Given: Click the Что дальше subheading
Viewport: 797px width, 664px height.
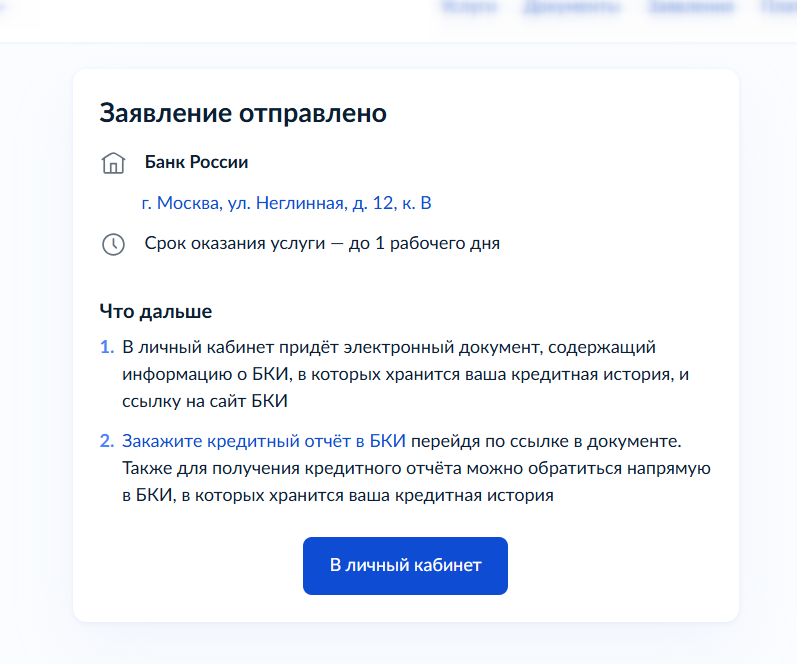Looking at the screenshot, I should point(156,311).
